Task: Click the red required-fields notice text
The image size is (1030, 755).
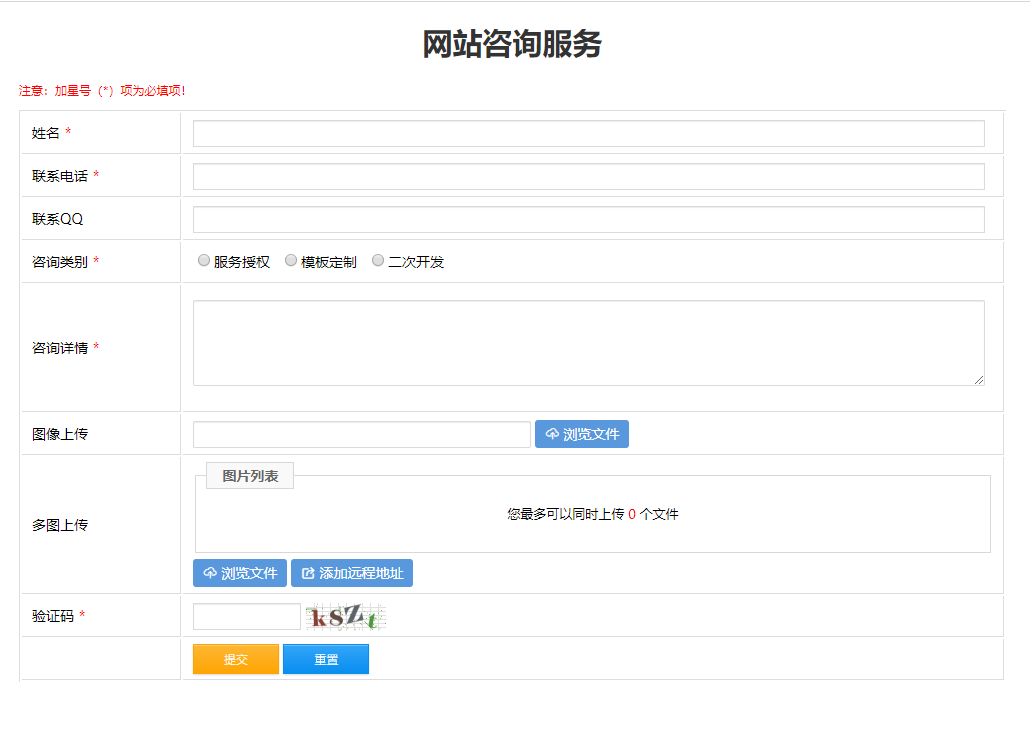Action: [x=102, y=91]
